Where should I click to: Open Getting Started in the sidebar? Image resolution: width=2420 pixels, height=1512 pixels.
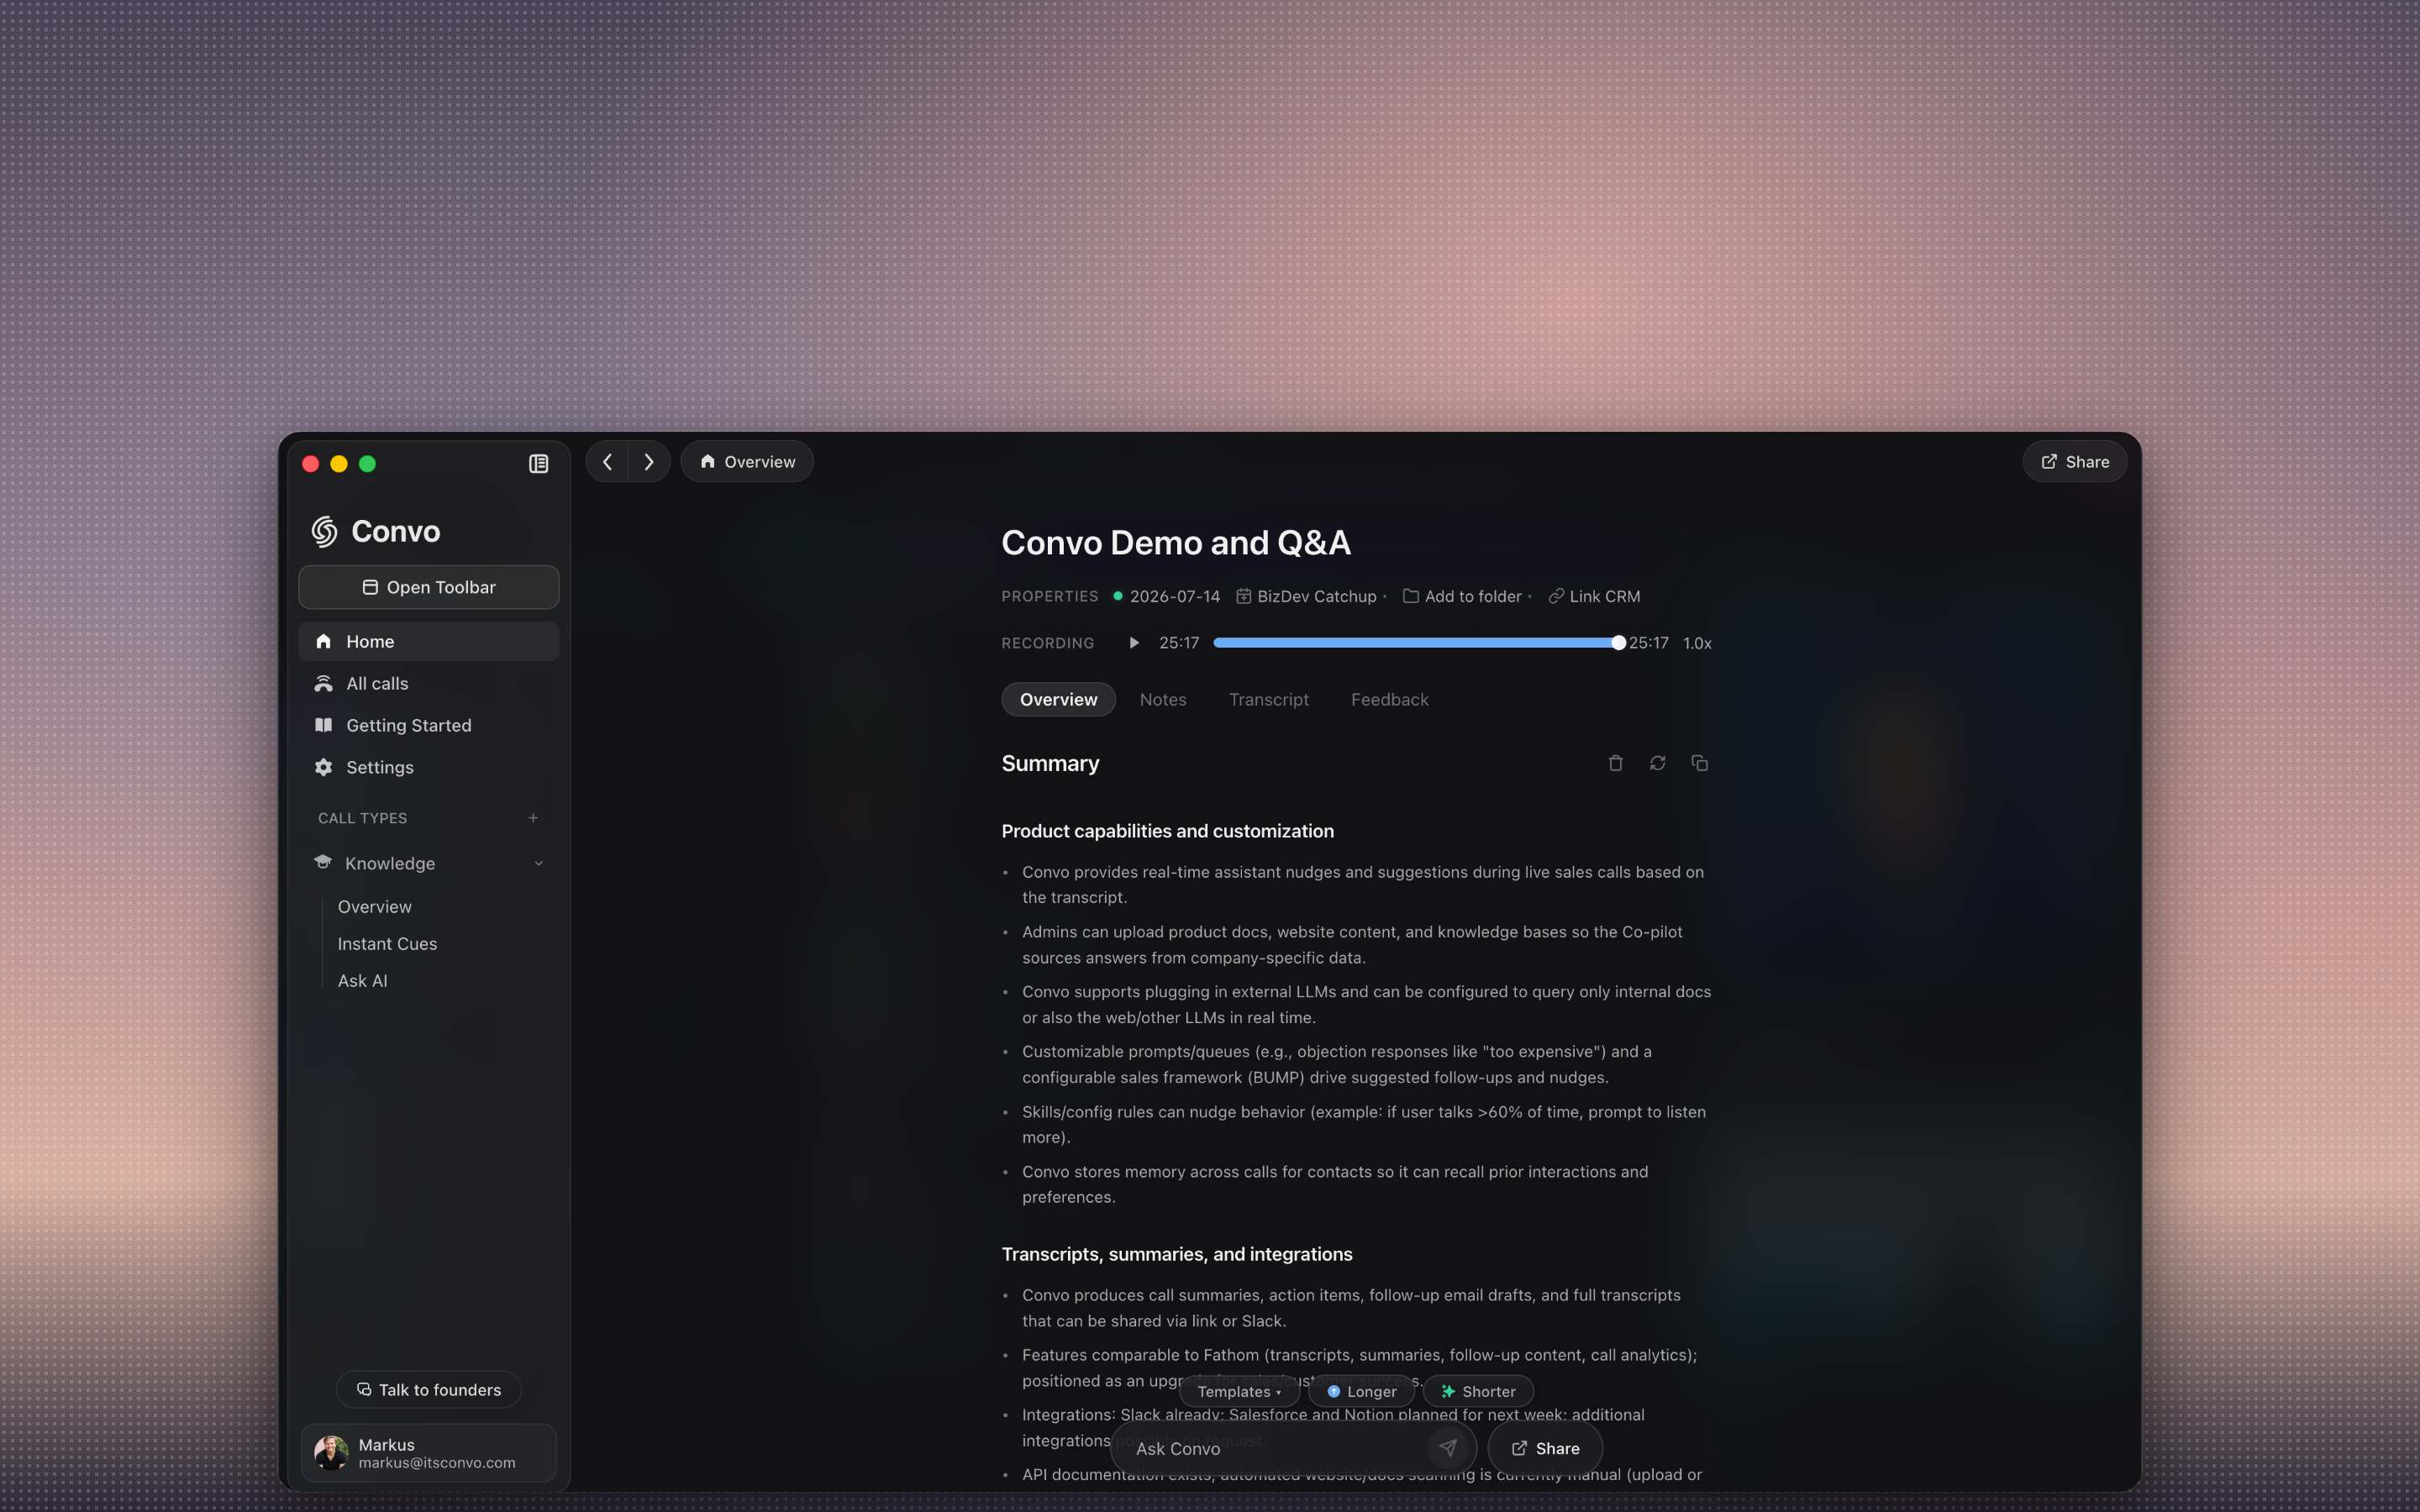429,725
